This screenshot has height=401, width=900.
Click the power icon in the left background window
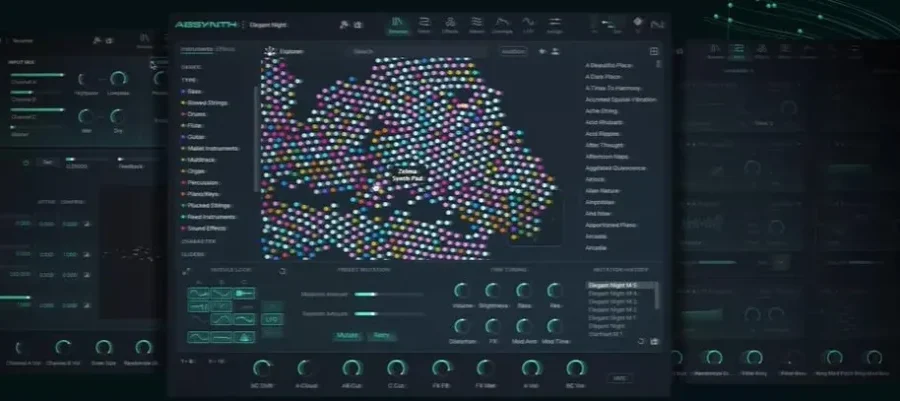(26, 162)
